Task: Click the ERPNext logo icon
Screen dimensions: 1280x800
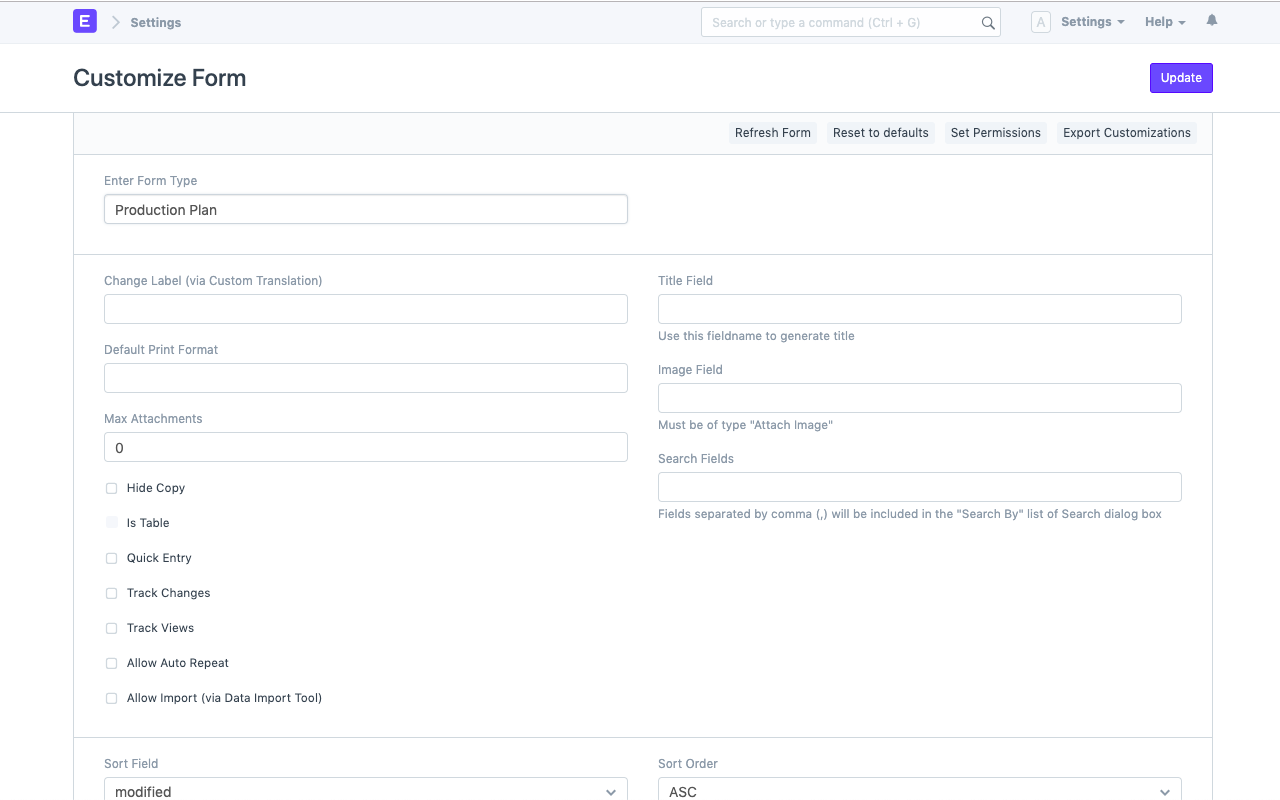Action: (84, 21)
